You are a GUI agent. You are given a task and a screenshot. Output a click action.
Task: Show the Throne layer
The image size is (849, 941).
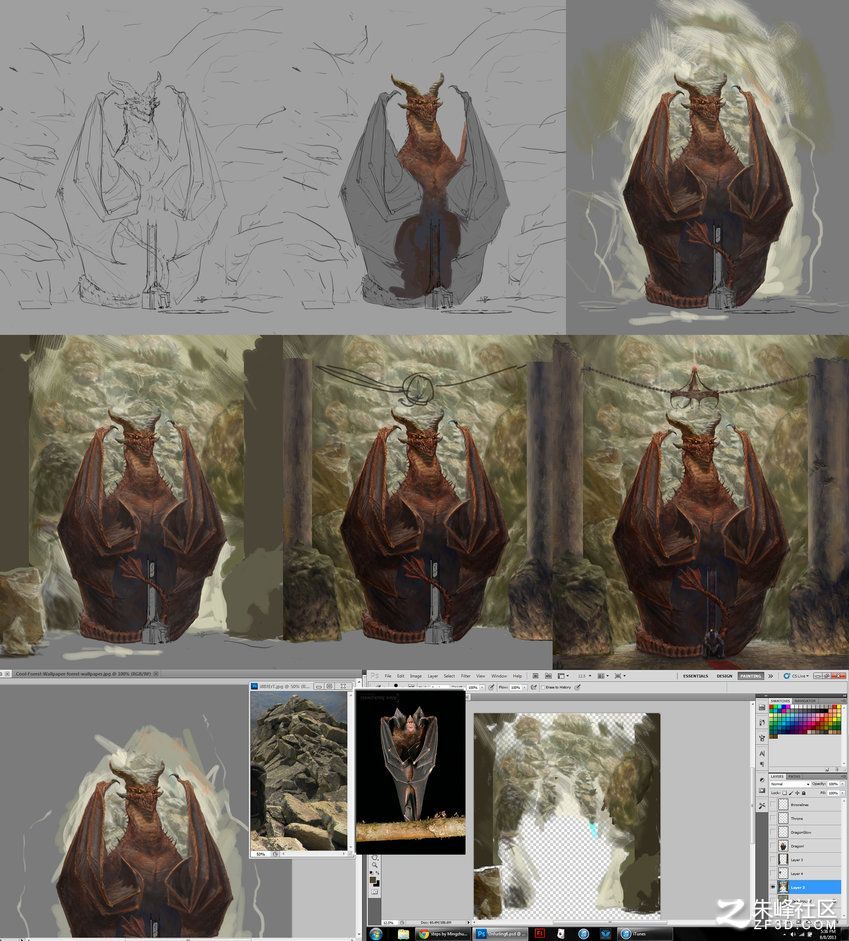pyautogui.click(x=773, y=818)
